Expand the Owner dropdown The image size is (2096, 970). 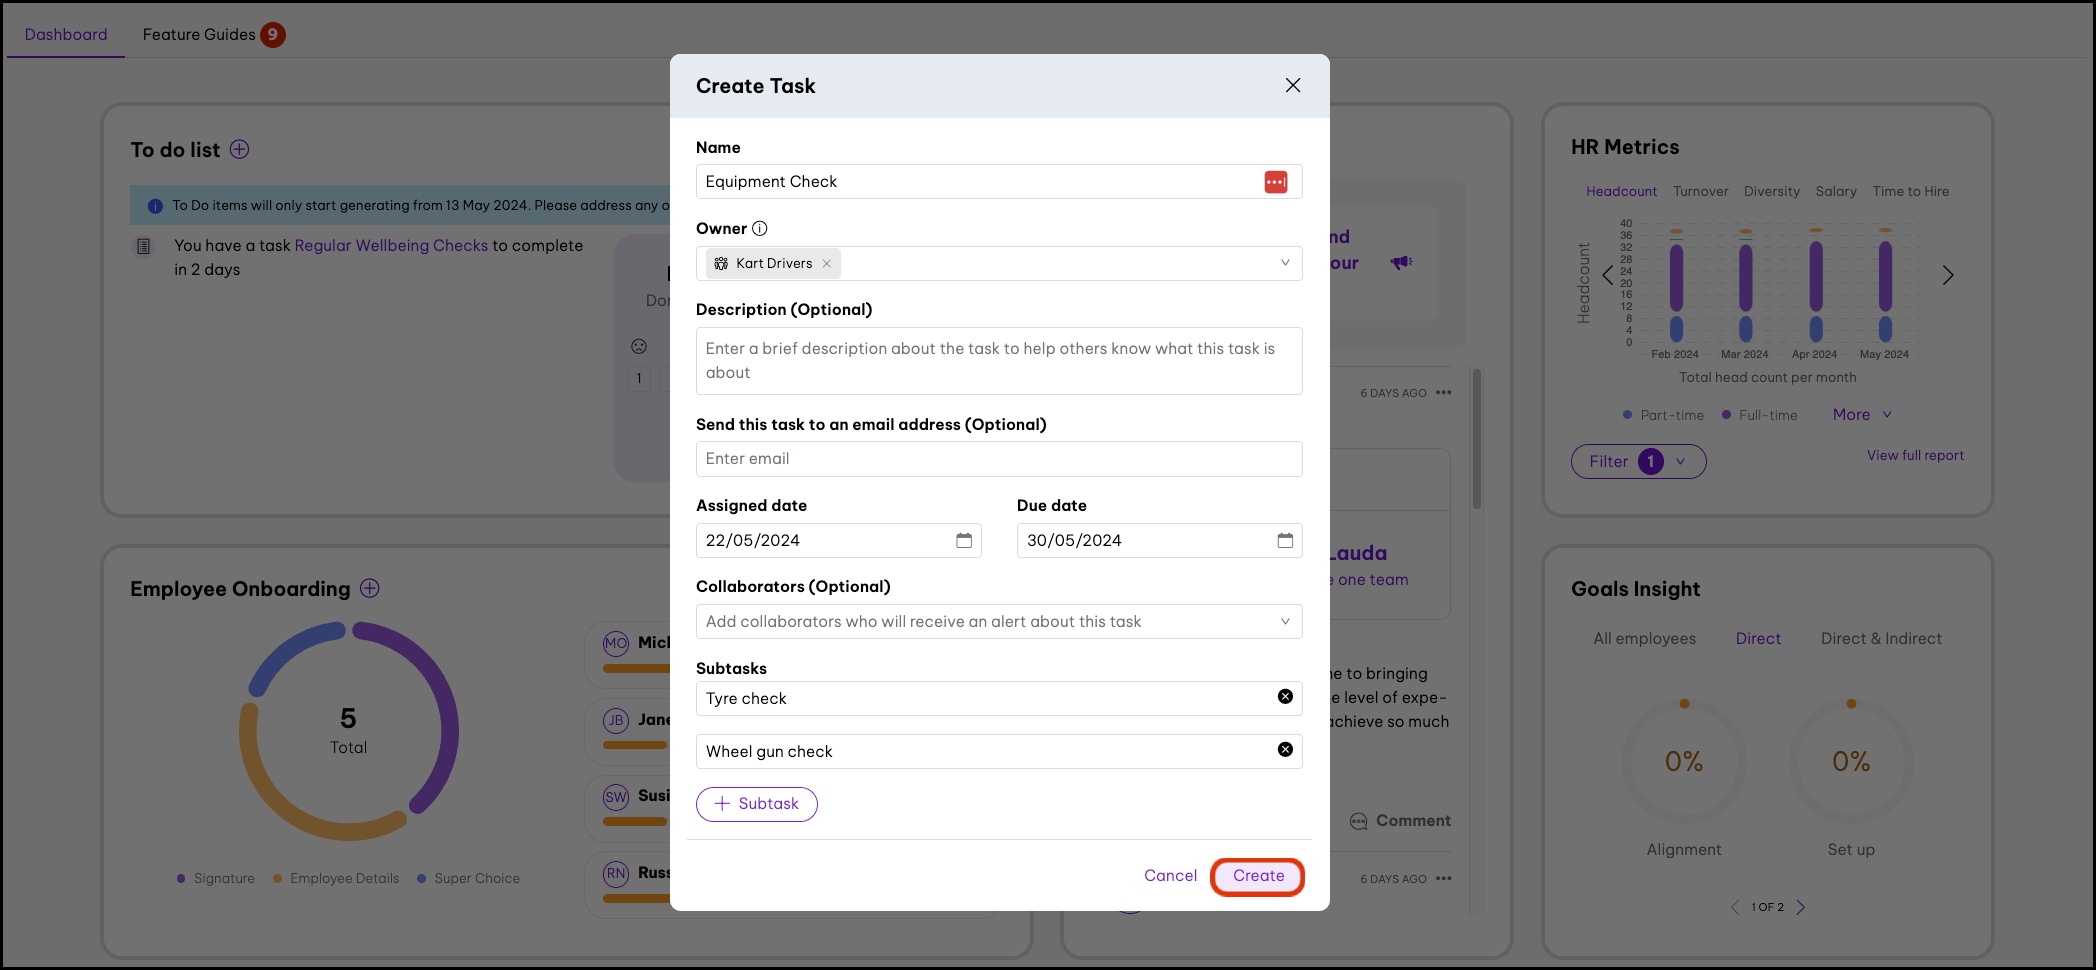(1285, 263)
